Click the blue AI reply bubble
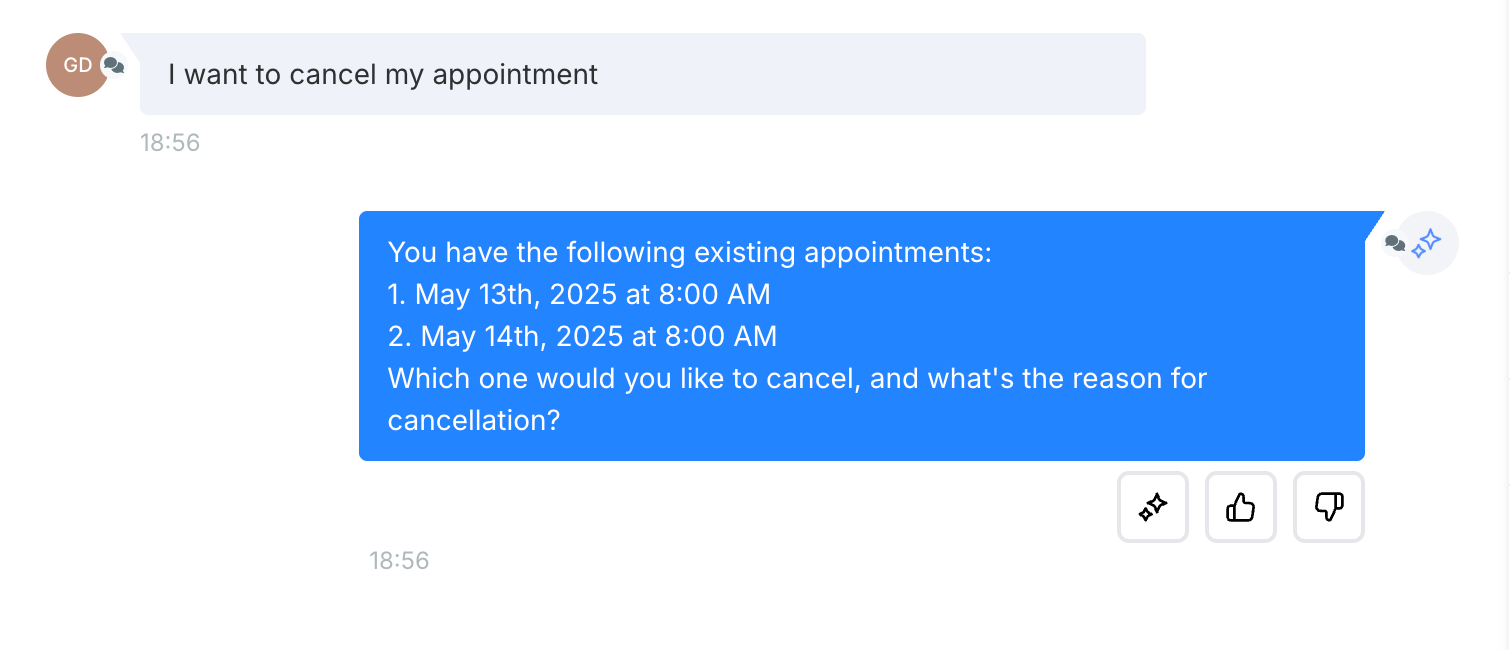 click(x=862, y=336)
